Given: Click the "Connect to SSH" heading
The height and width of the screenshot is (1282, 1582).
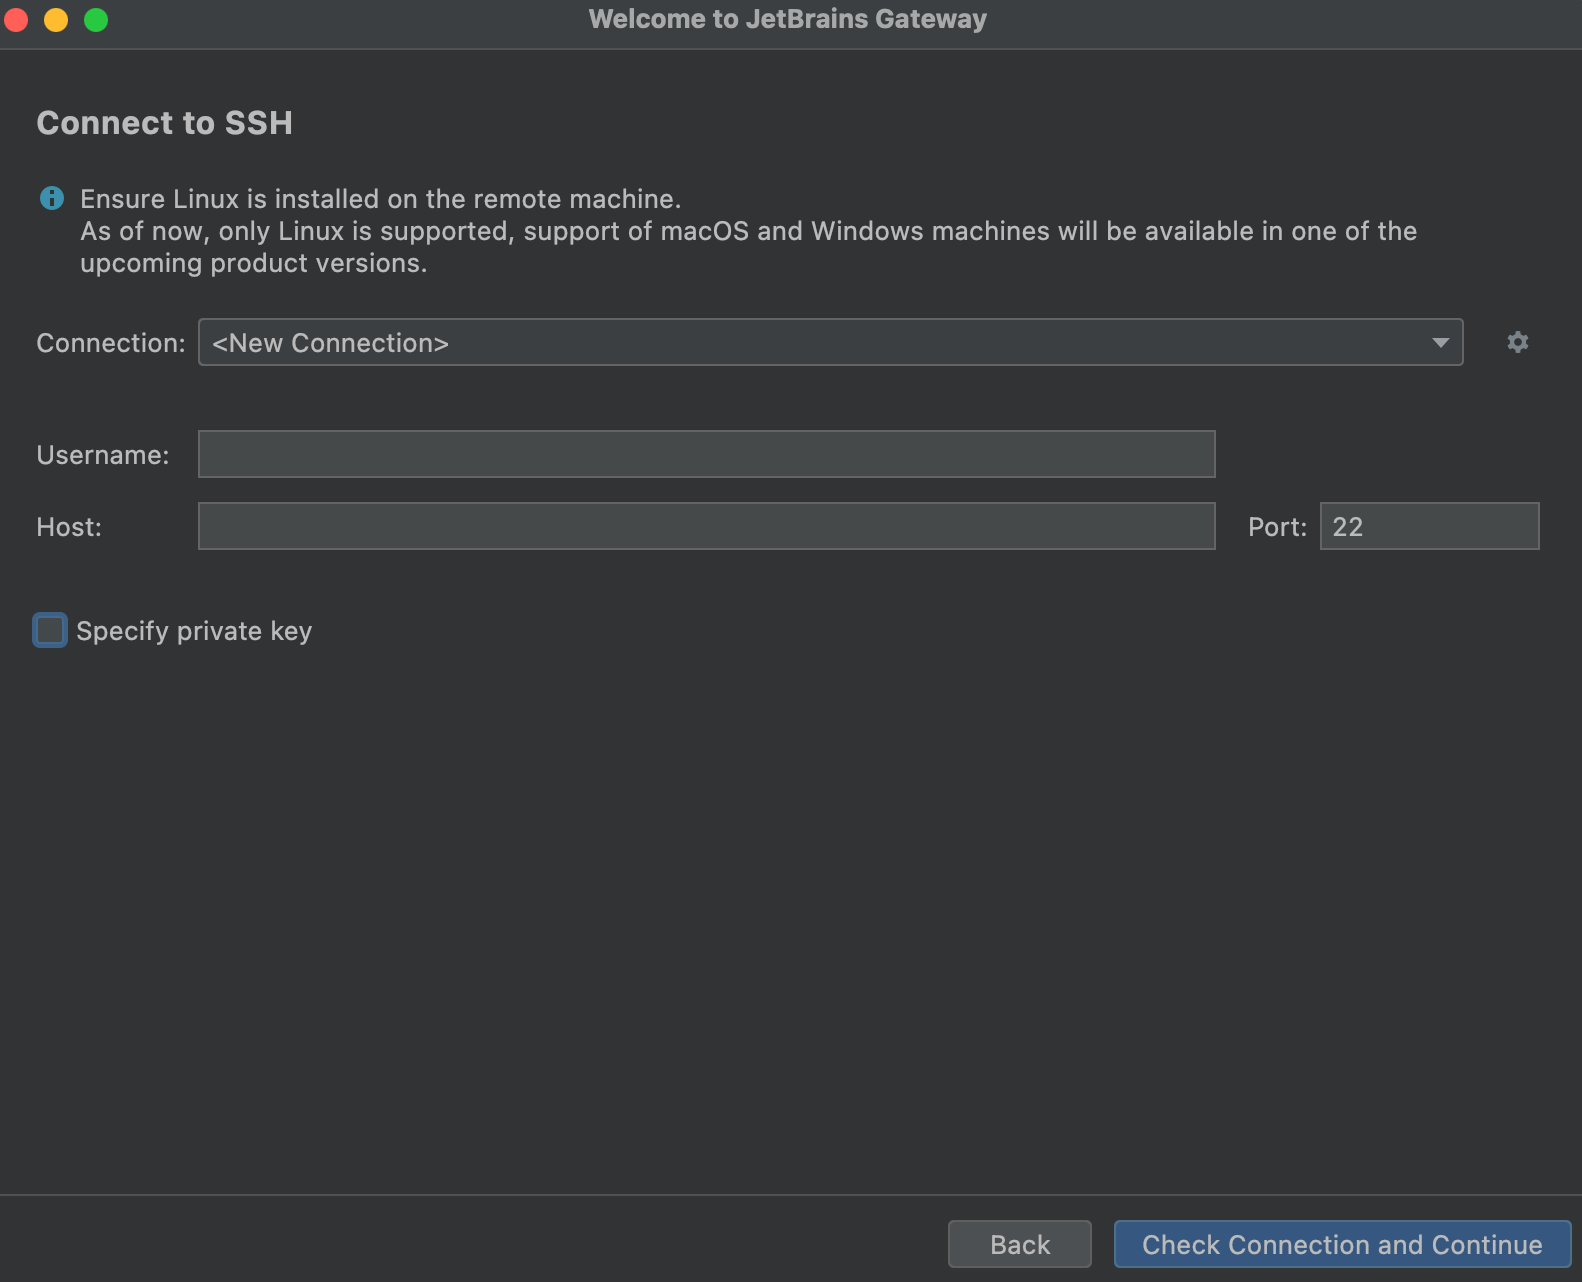Looking at the screenshot, I should pyautogui.click(x=165, y=123).
